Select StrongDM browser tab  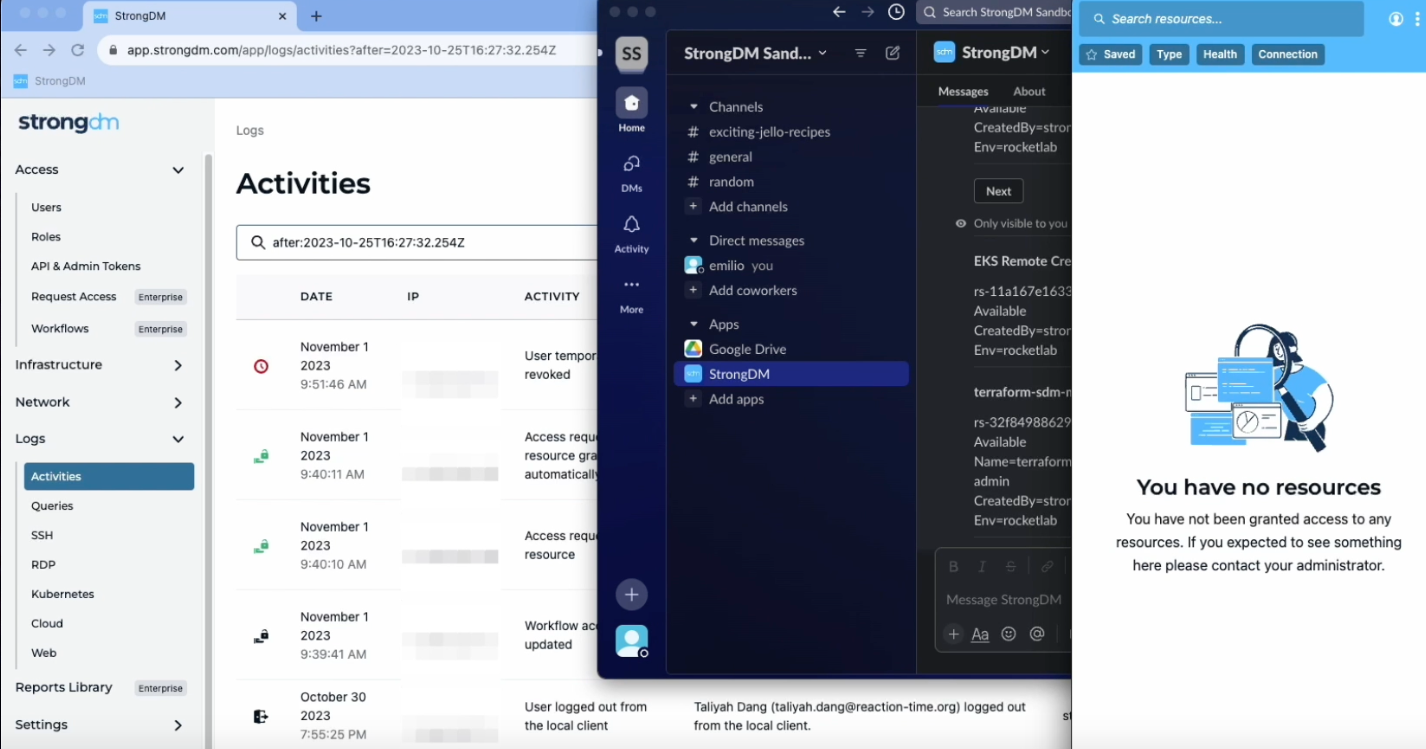(189, 17)
